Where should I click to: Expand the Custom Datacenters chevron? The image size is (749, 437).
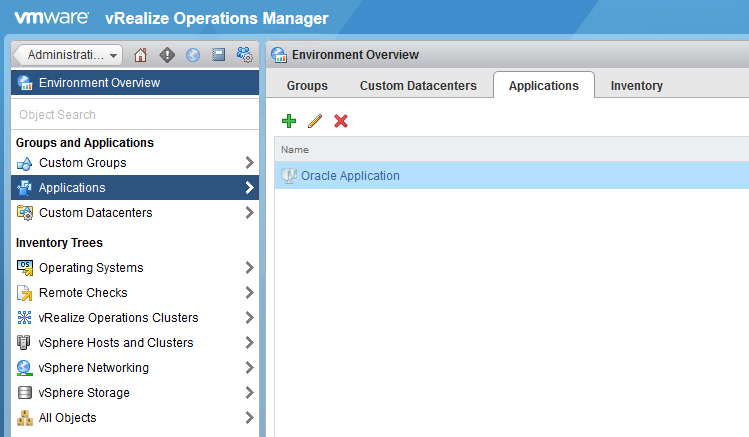(x=249, y=213)
